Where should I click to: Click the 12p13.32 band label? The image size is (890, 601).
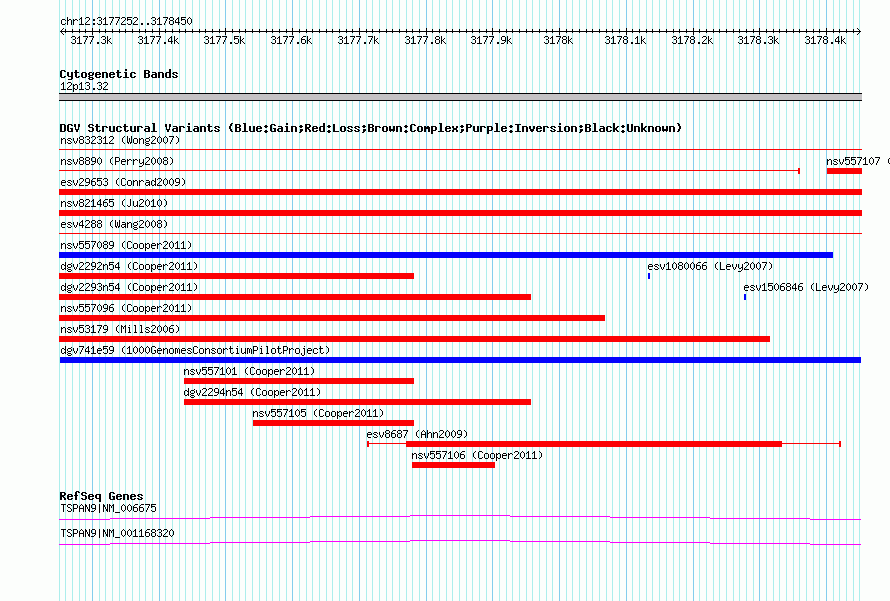[x=84, y=86]
